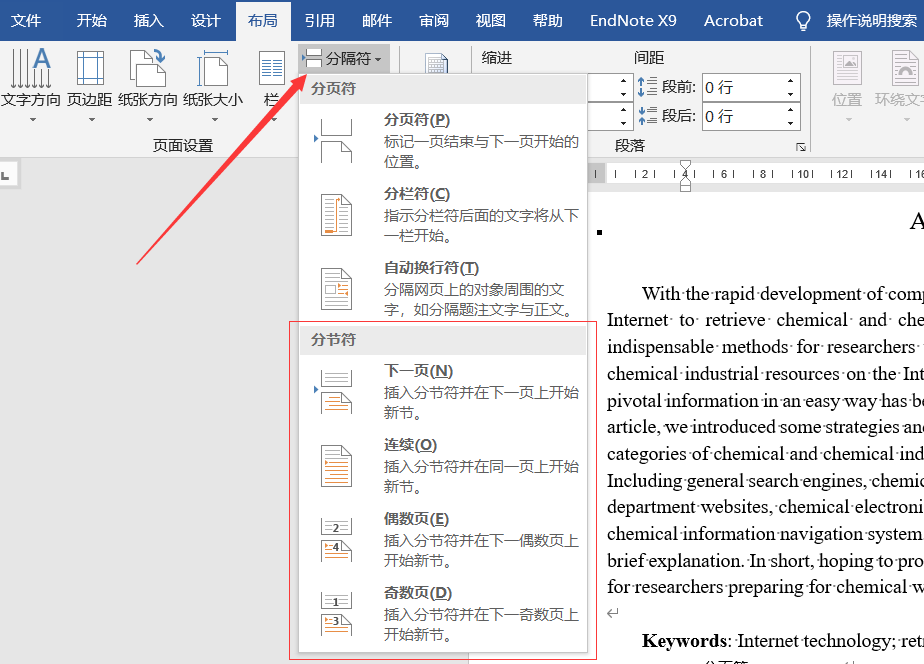Viewport: 924px width, 664px height.
Task: Click the ruler first-line indent marker
Action: point(685,166)
